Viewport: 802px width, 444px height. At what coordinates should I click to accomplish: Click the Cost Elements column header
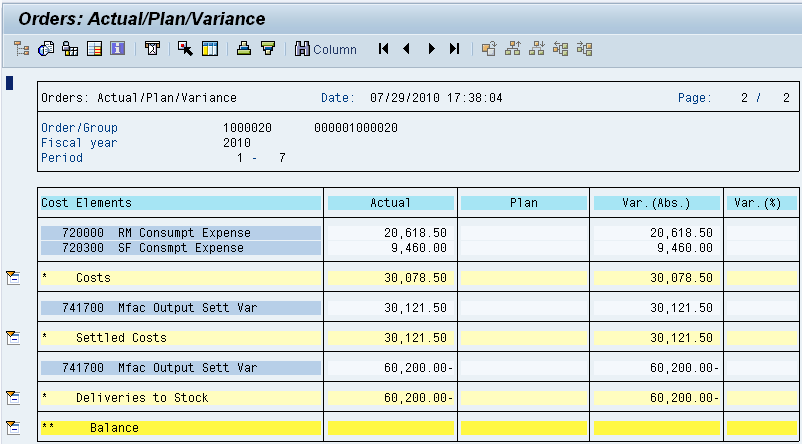(x=181, y=203)
